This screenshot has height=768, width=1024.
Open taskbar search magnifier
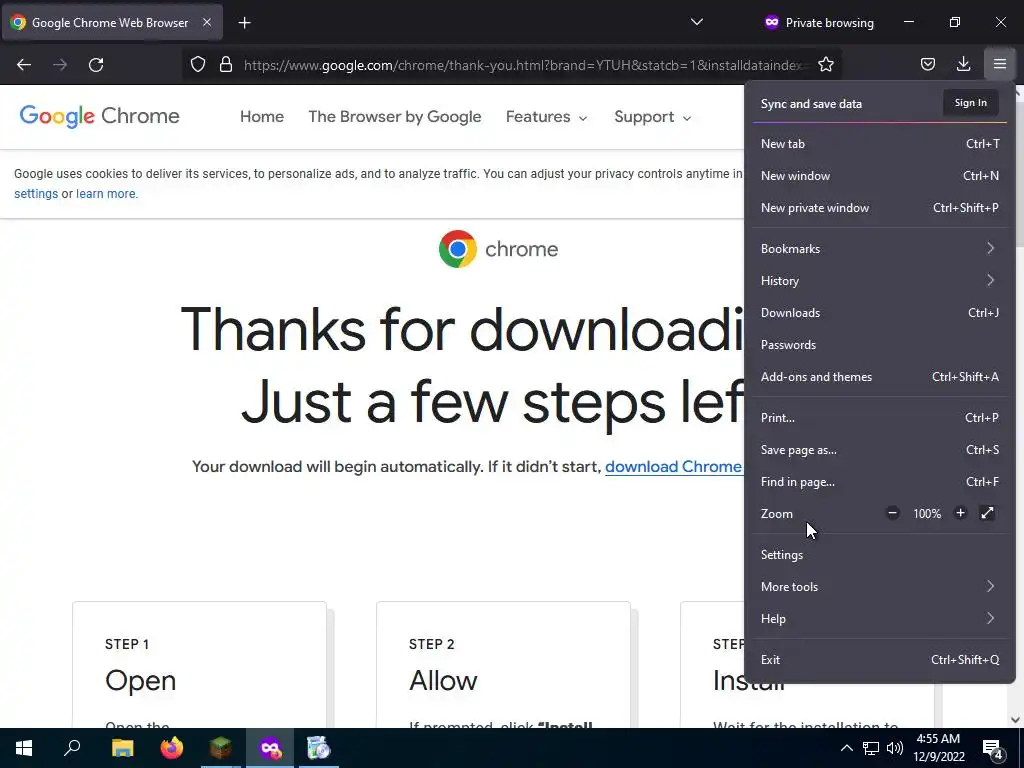tap(72, 748)
